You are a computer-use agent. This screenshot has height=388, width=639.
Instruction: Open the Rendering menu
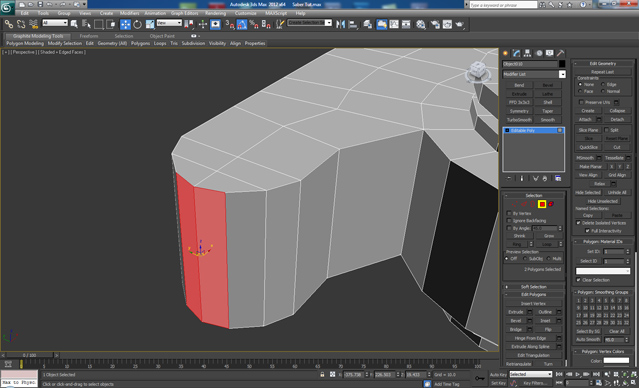coord(216,13)
